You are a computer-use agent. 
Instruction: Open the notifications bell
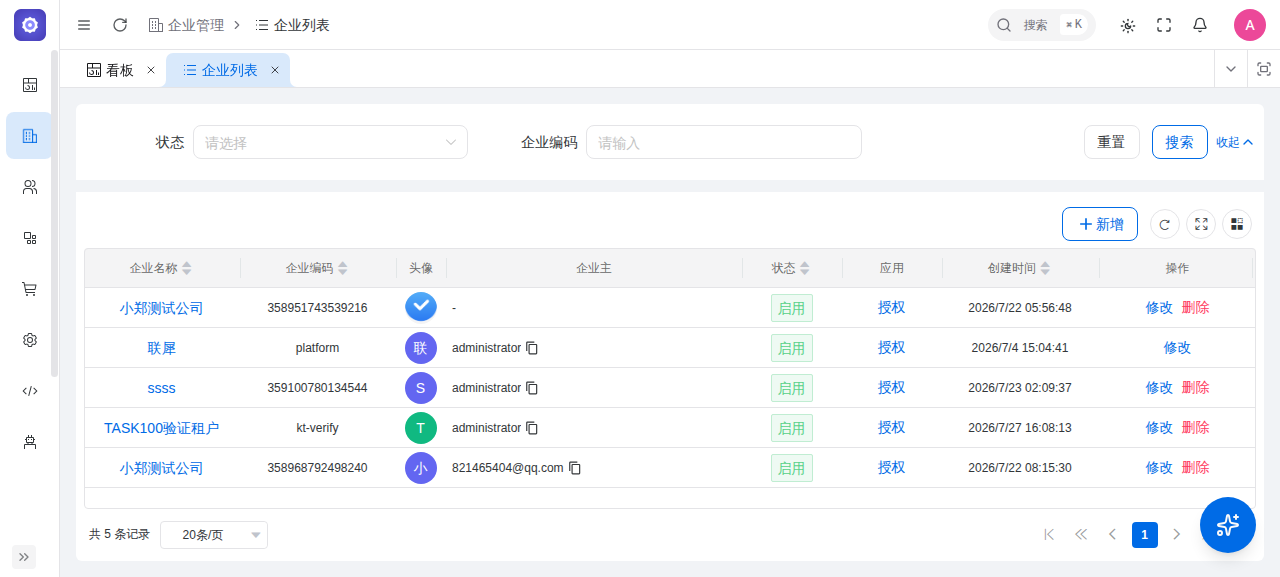coord(1200,25)
